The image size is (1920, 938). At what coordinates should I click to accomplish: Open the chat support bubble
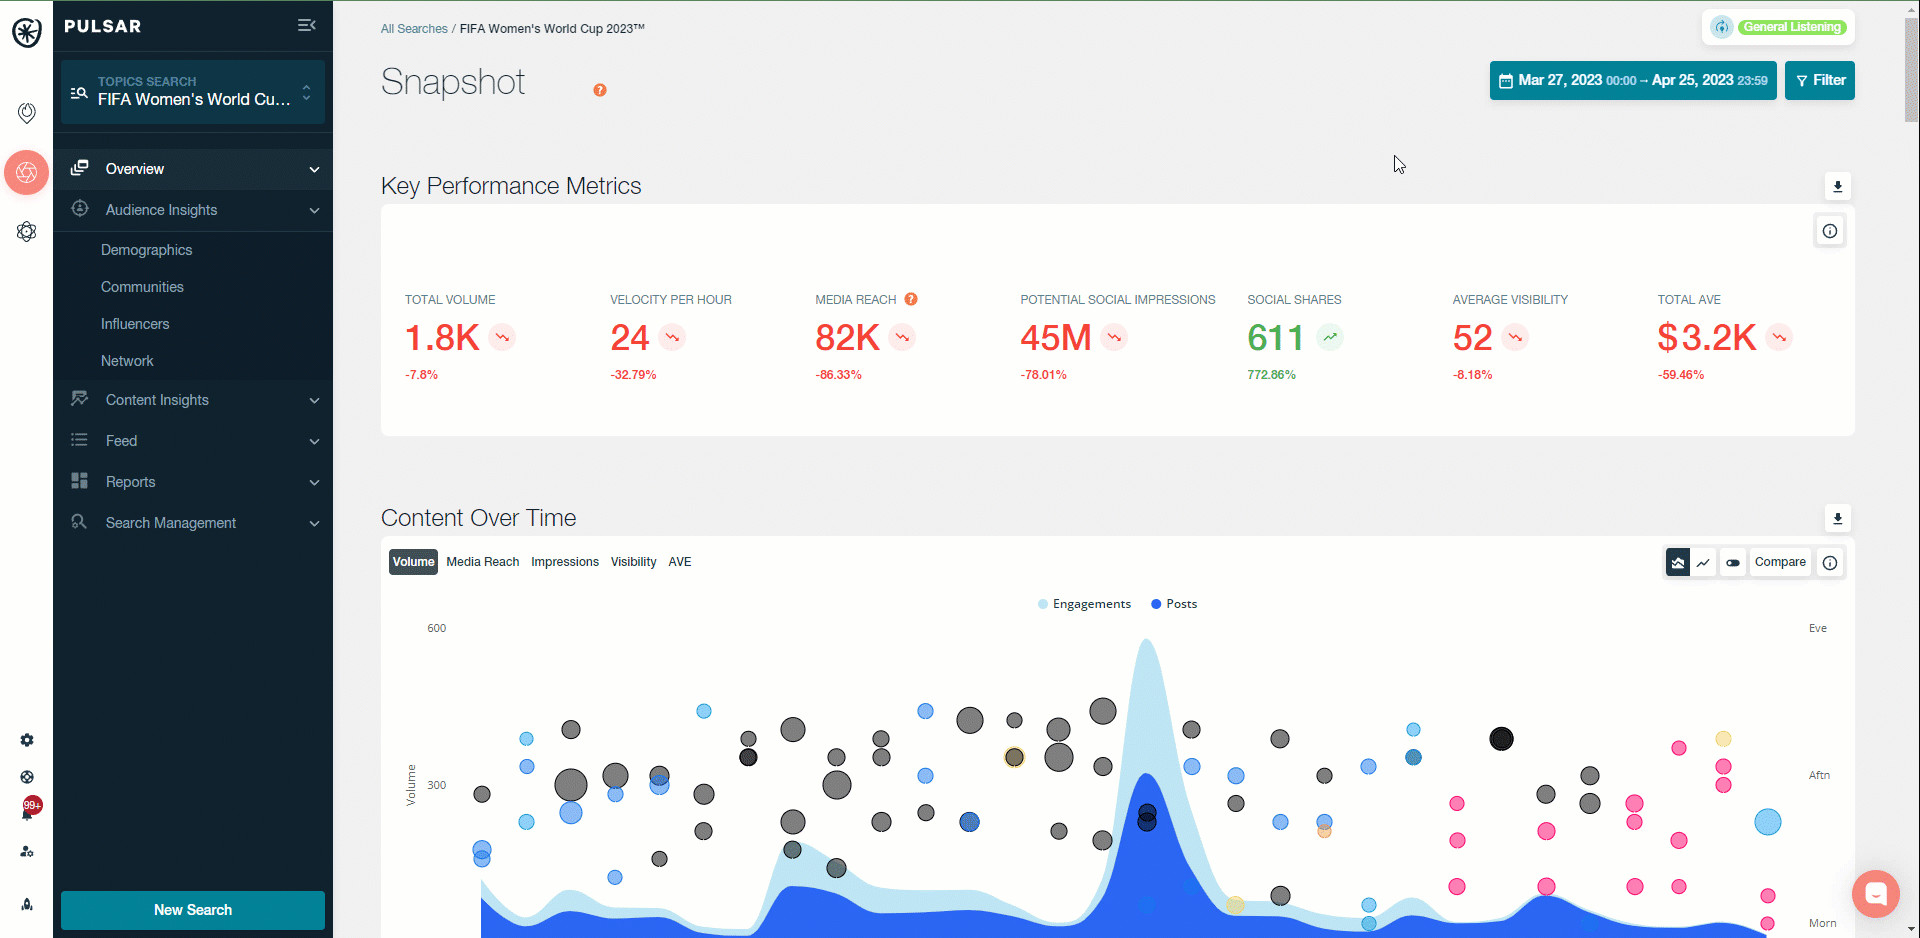tap(1875, 893)
